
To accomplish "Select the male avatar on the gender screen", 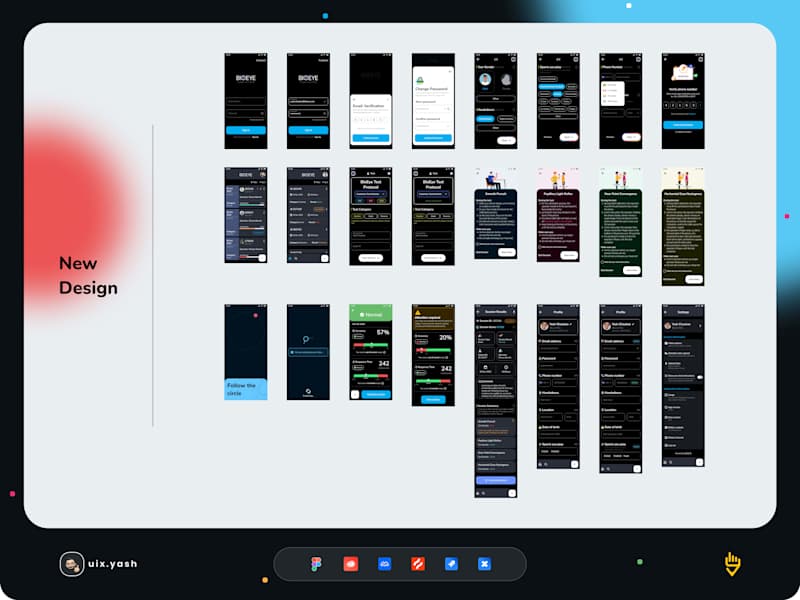I will point(485,80).
